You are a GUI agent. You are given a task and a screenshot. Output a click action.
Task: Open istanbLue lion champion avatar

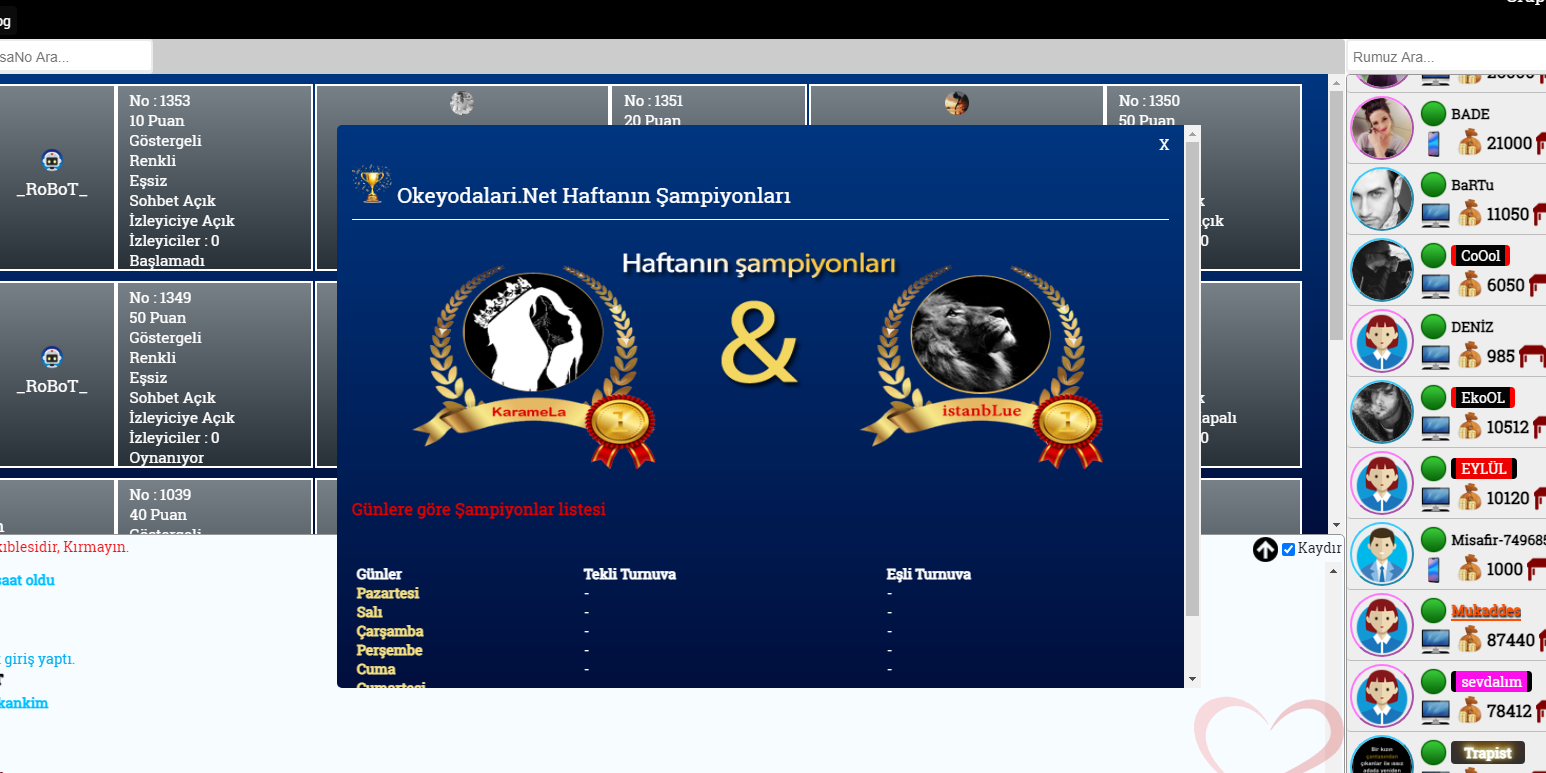point(980,334)
